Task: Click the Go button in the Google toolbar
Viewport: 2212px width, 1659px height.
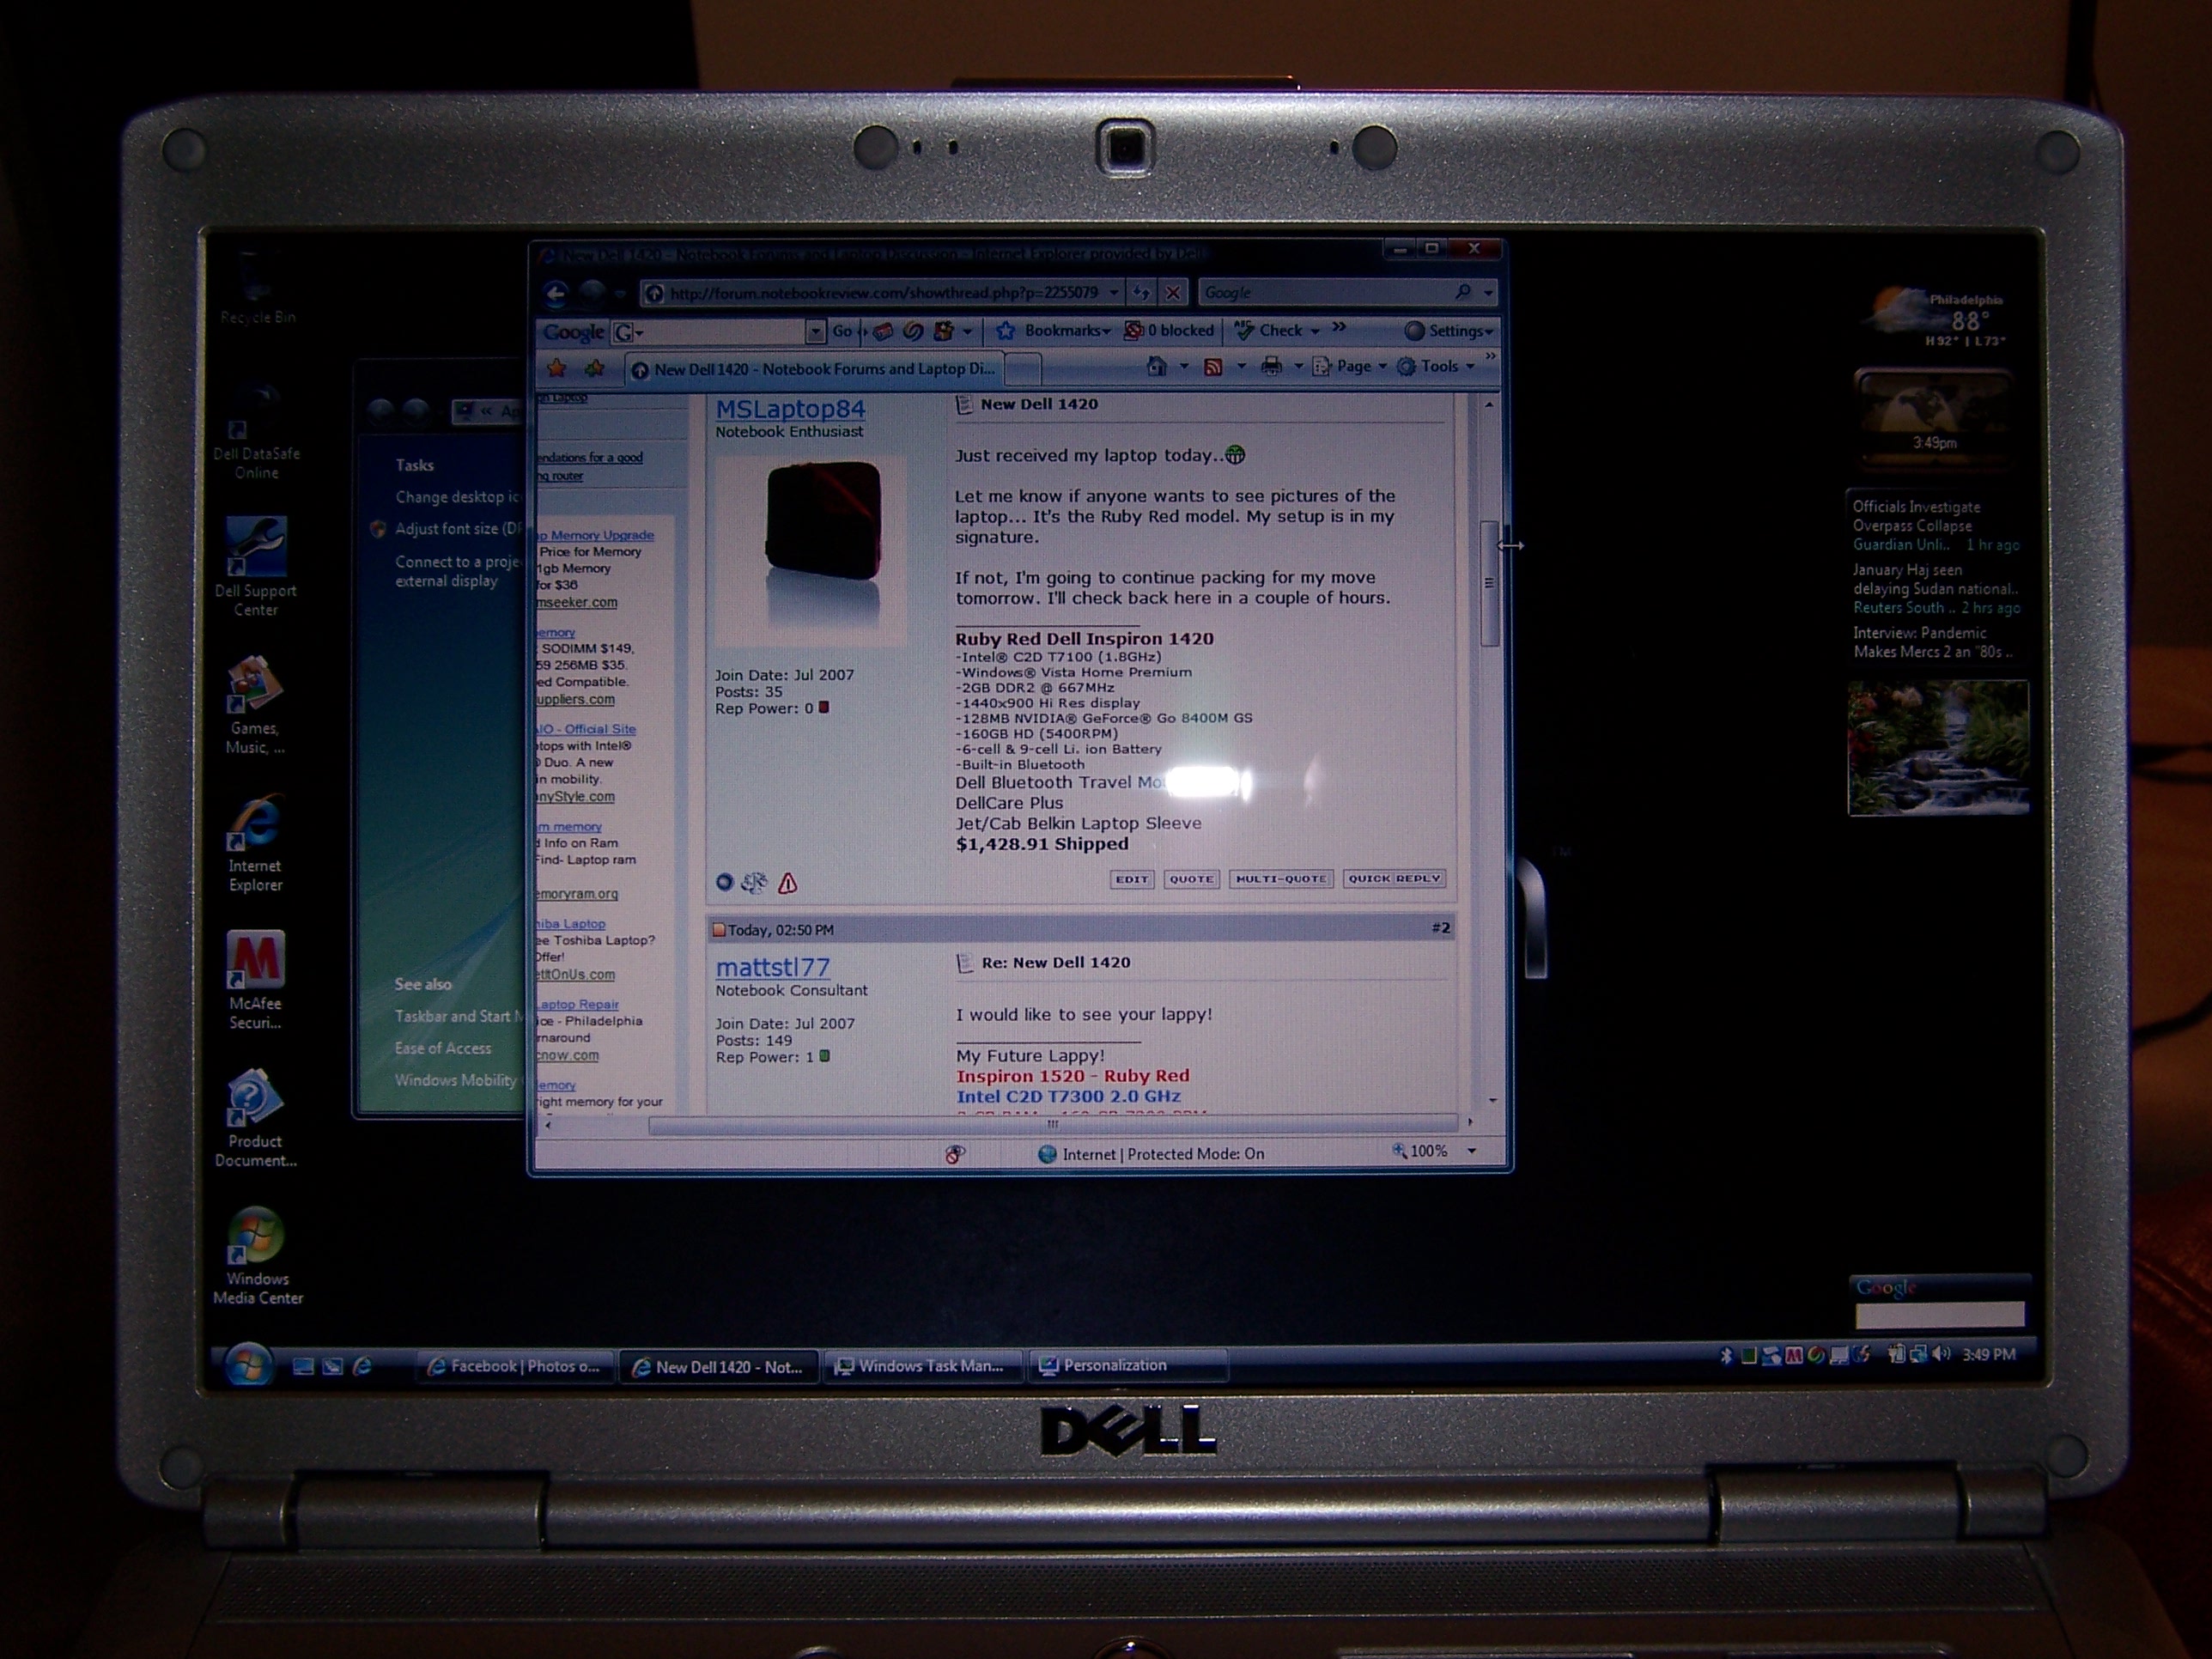Action: (x=843, y=331)
